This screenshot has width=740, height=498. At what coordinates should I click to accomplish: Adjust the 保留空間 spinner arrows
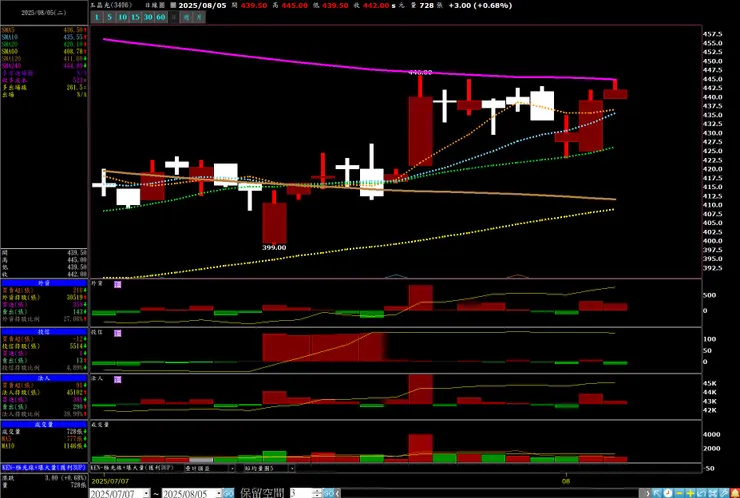pos(318,493)
